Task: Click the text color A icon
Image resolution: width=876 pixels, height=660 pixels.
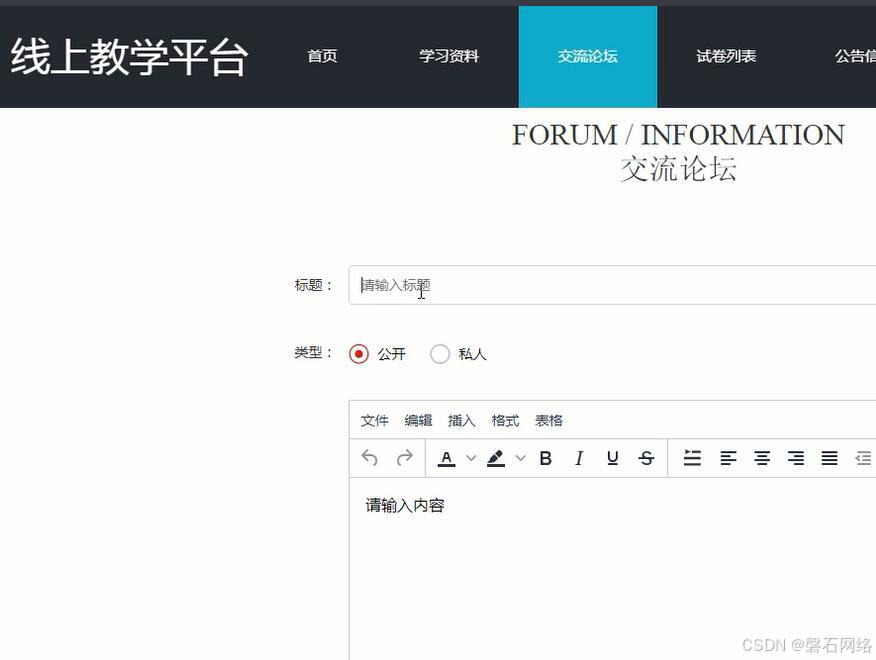Action: pyautogui.click(x=446, y=458)
